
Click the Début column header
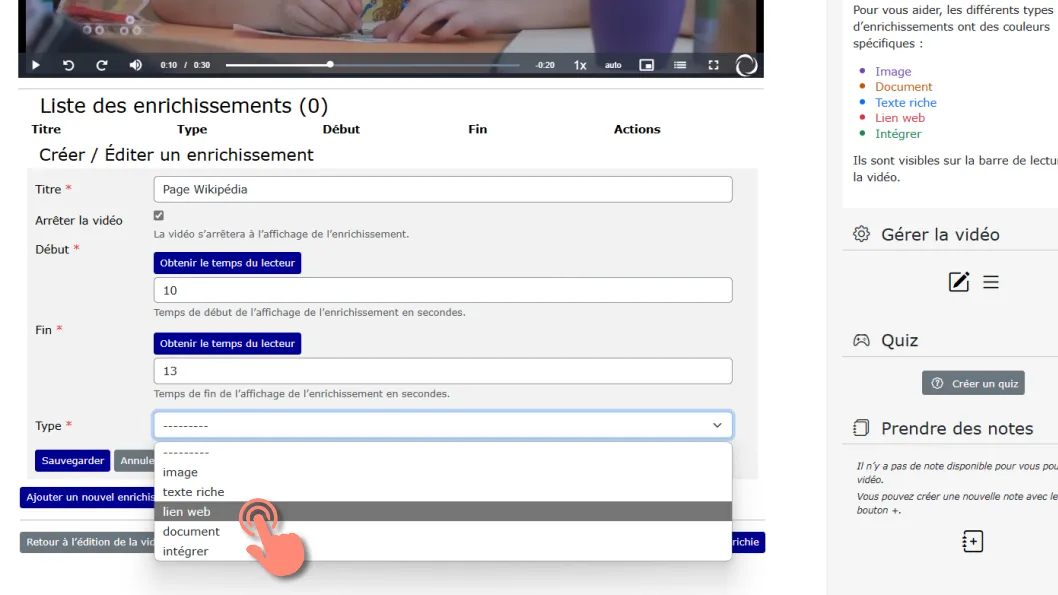(341, 130)
